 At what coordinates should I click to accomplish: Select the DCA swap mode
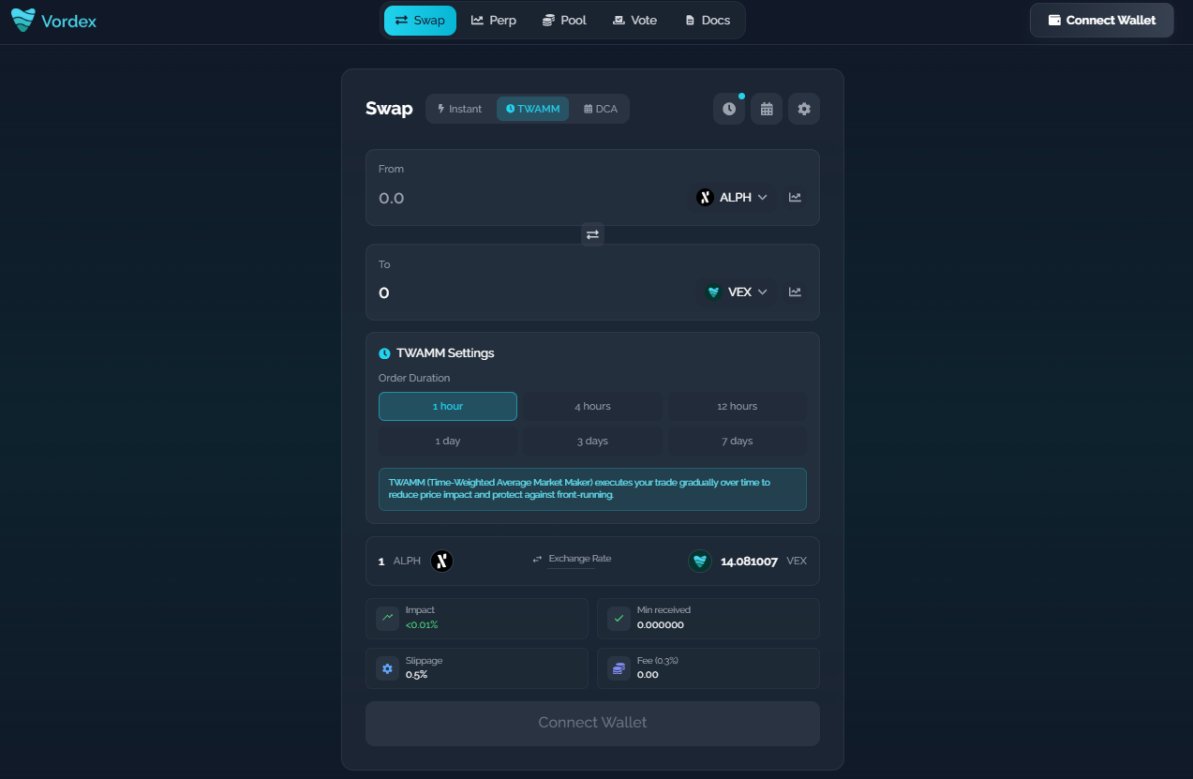tap(600, 109)
